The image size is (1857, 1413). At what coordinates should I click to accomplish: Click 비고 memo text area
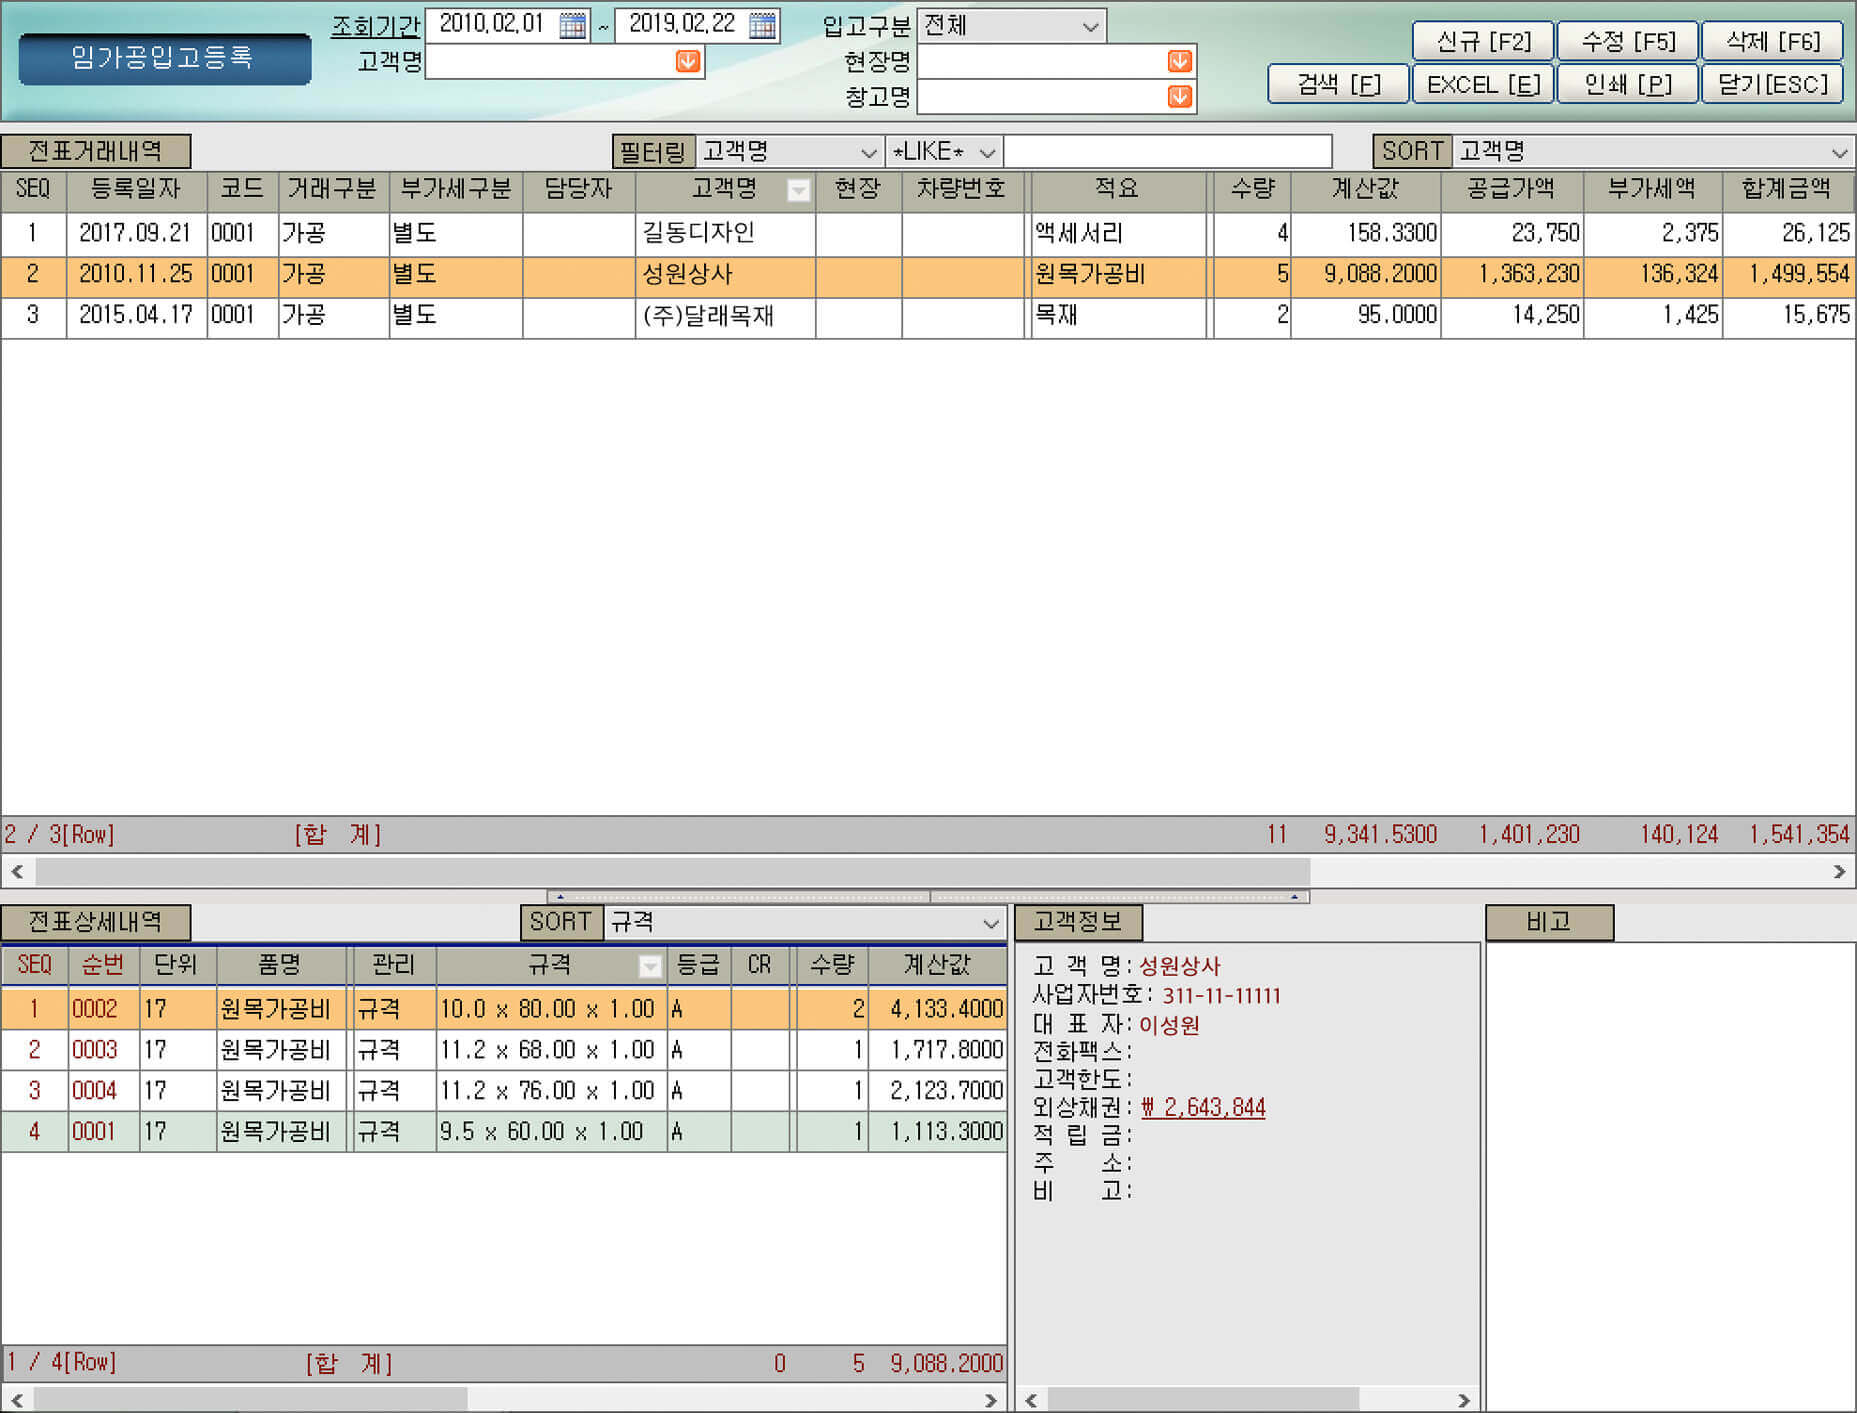point(1670,1176)
